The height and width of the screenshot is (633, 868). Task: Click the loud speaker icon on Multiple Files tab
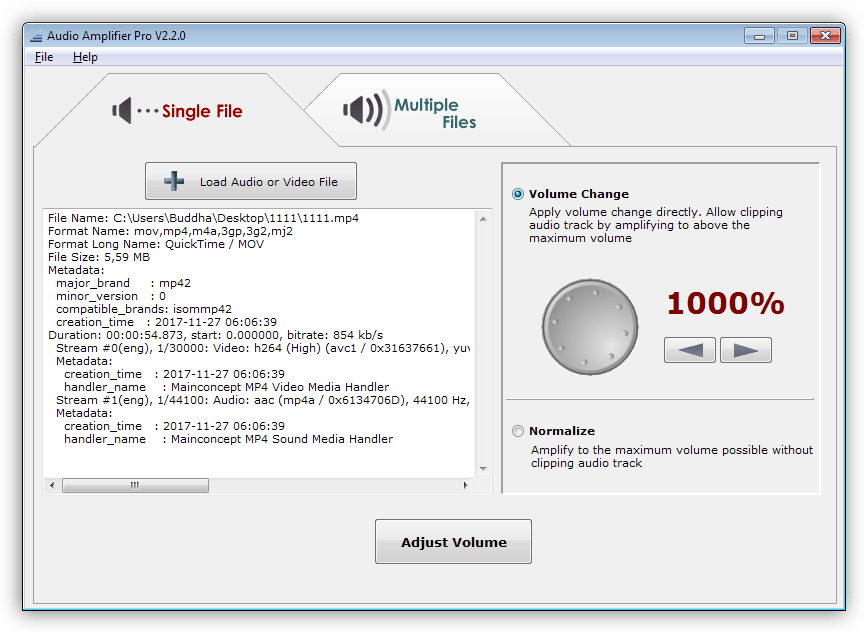(x=365, y=110)
